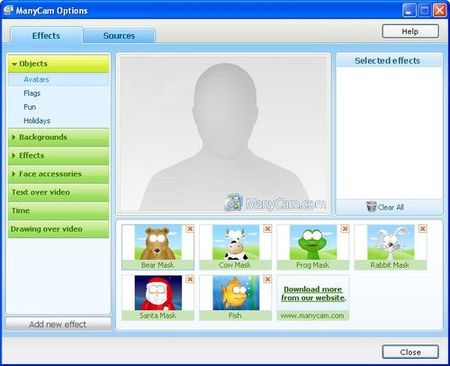Screen dimensions: 450x366
Task: Open the Drawing over video section
Action: [x=58, y=229]
